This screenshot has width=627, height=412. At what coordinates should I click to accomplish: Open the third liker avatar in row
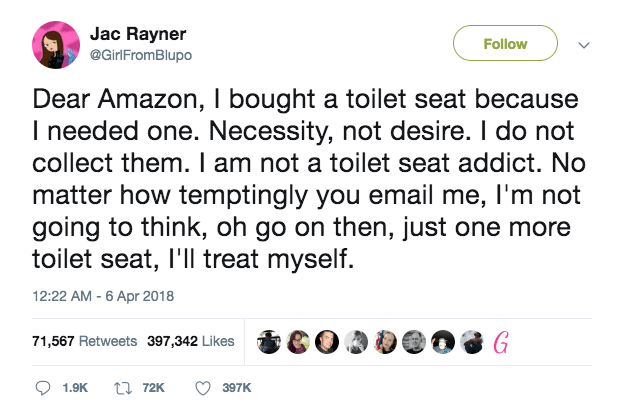[x=327, y=342]
